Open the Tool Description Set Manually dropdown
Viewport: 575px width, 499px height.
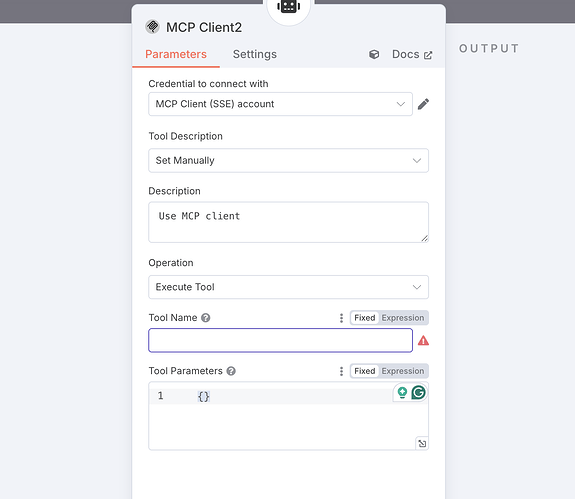pyautogui.click(x=289, y=161)
